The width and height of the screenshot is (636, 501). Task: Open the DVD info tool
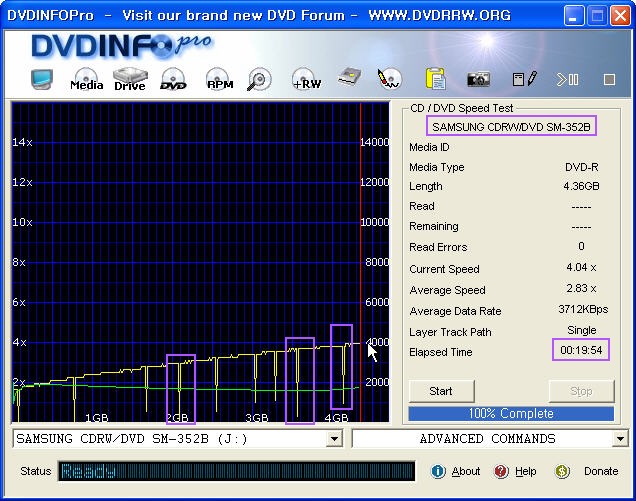[173, 79]
